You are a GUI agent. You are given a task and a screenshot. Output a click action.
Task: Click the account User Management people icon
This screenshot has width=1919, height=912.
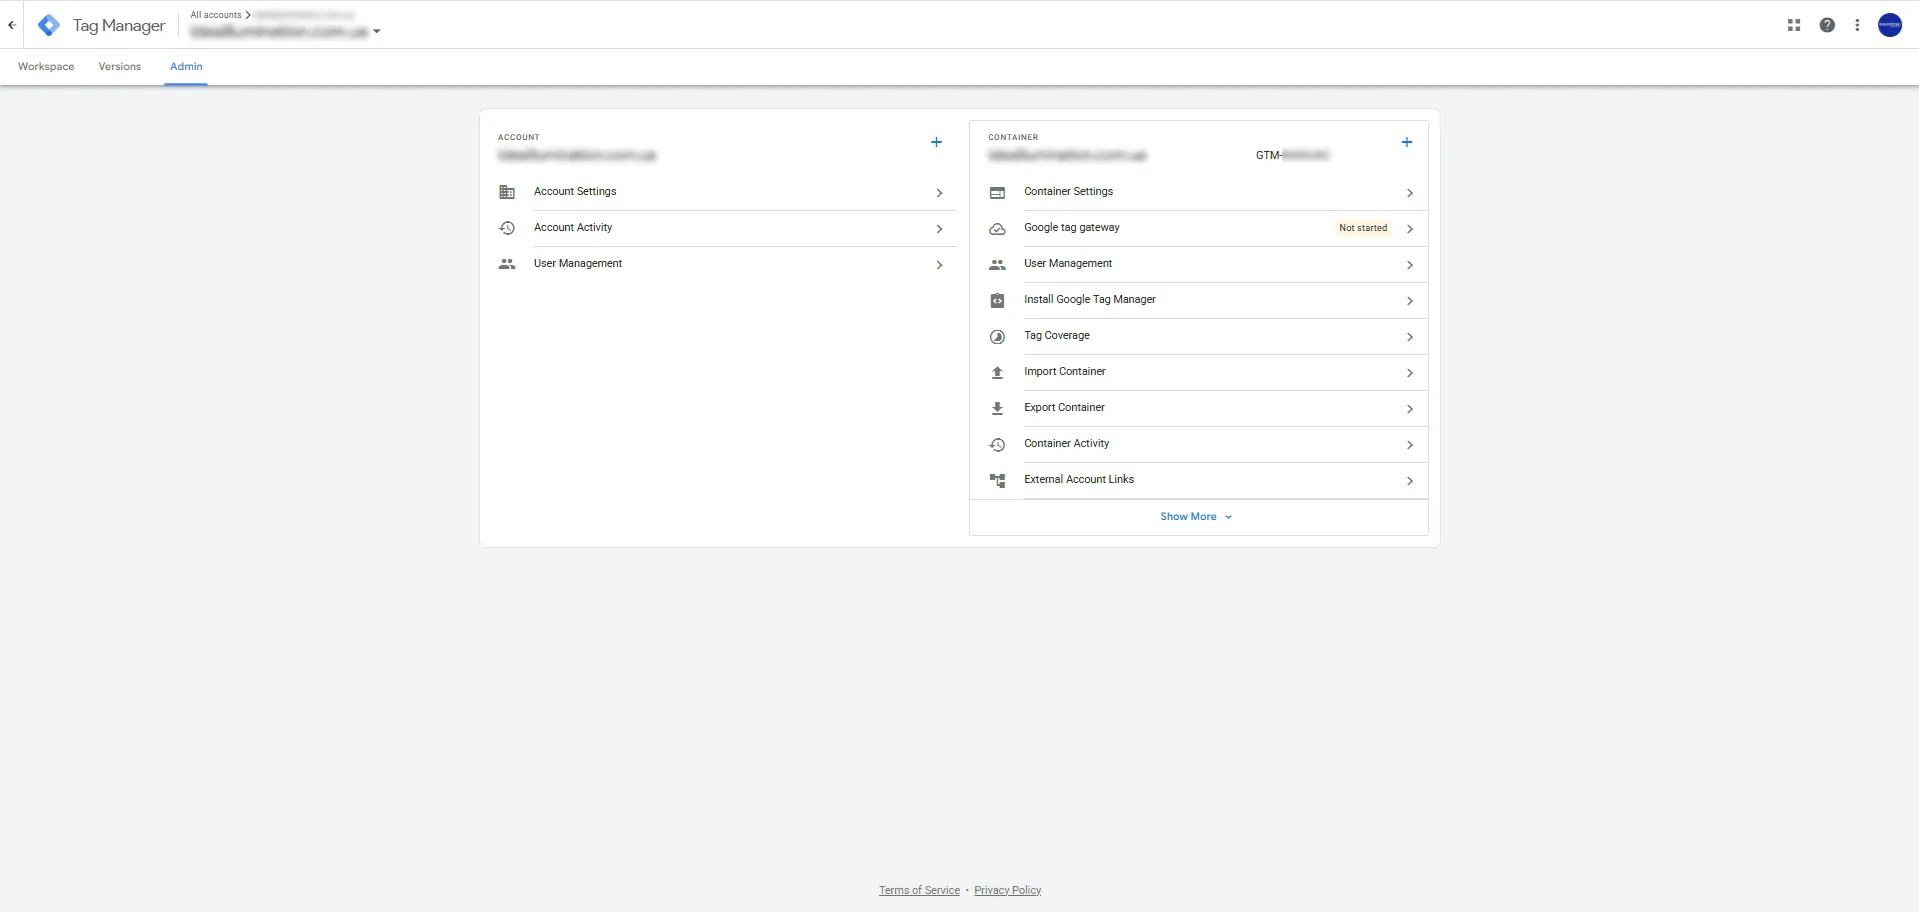[x=507, y=264]
